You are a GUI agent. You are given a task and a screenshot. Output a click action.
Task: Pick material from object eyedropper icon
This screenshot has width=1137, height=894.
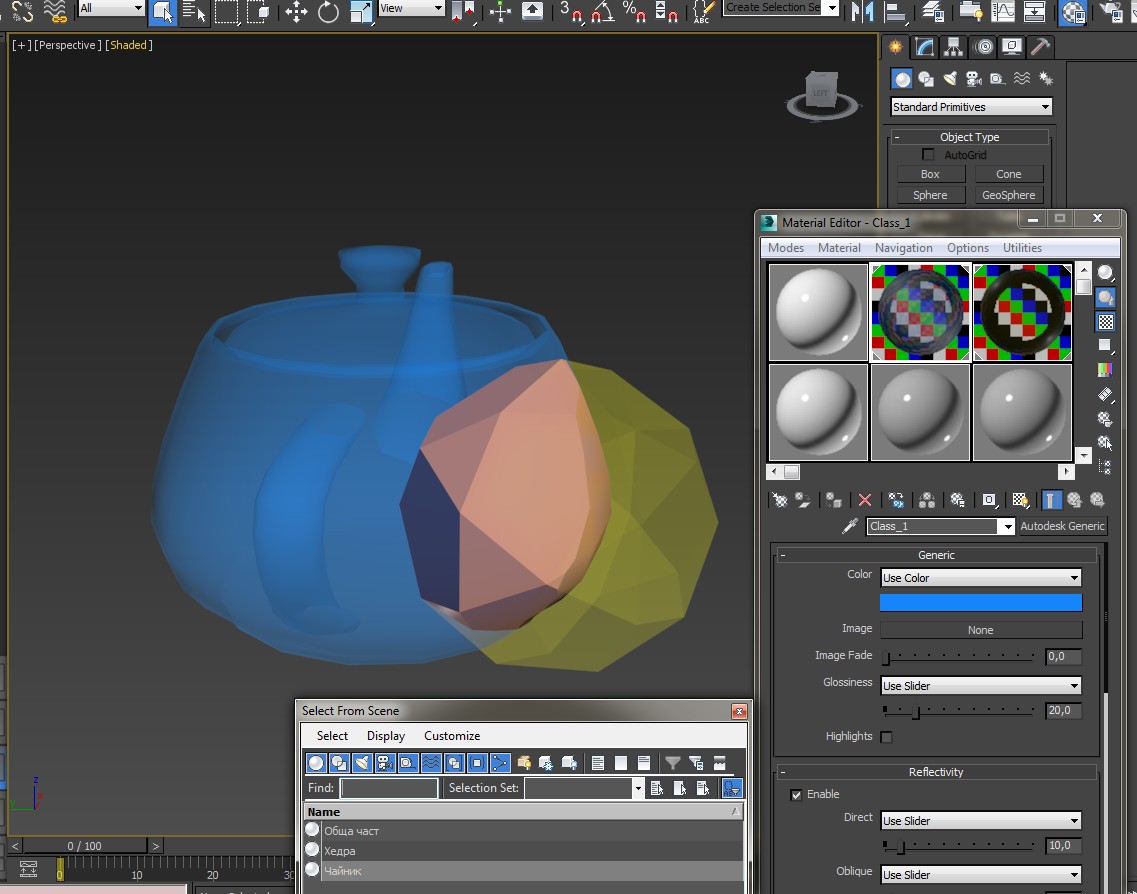click(849, 526)
